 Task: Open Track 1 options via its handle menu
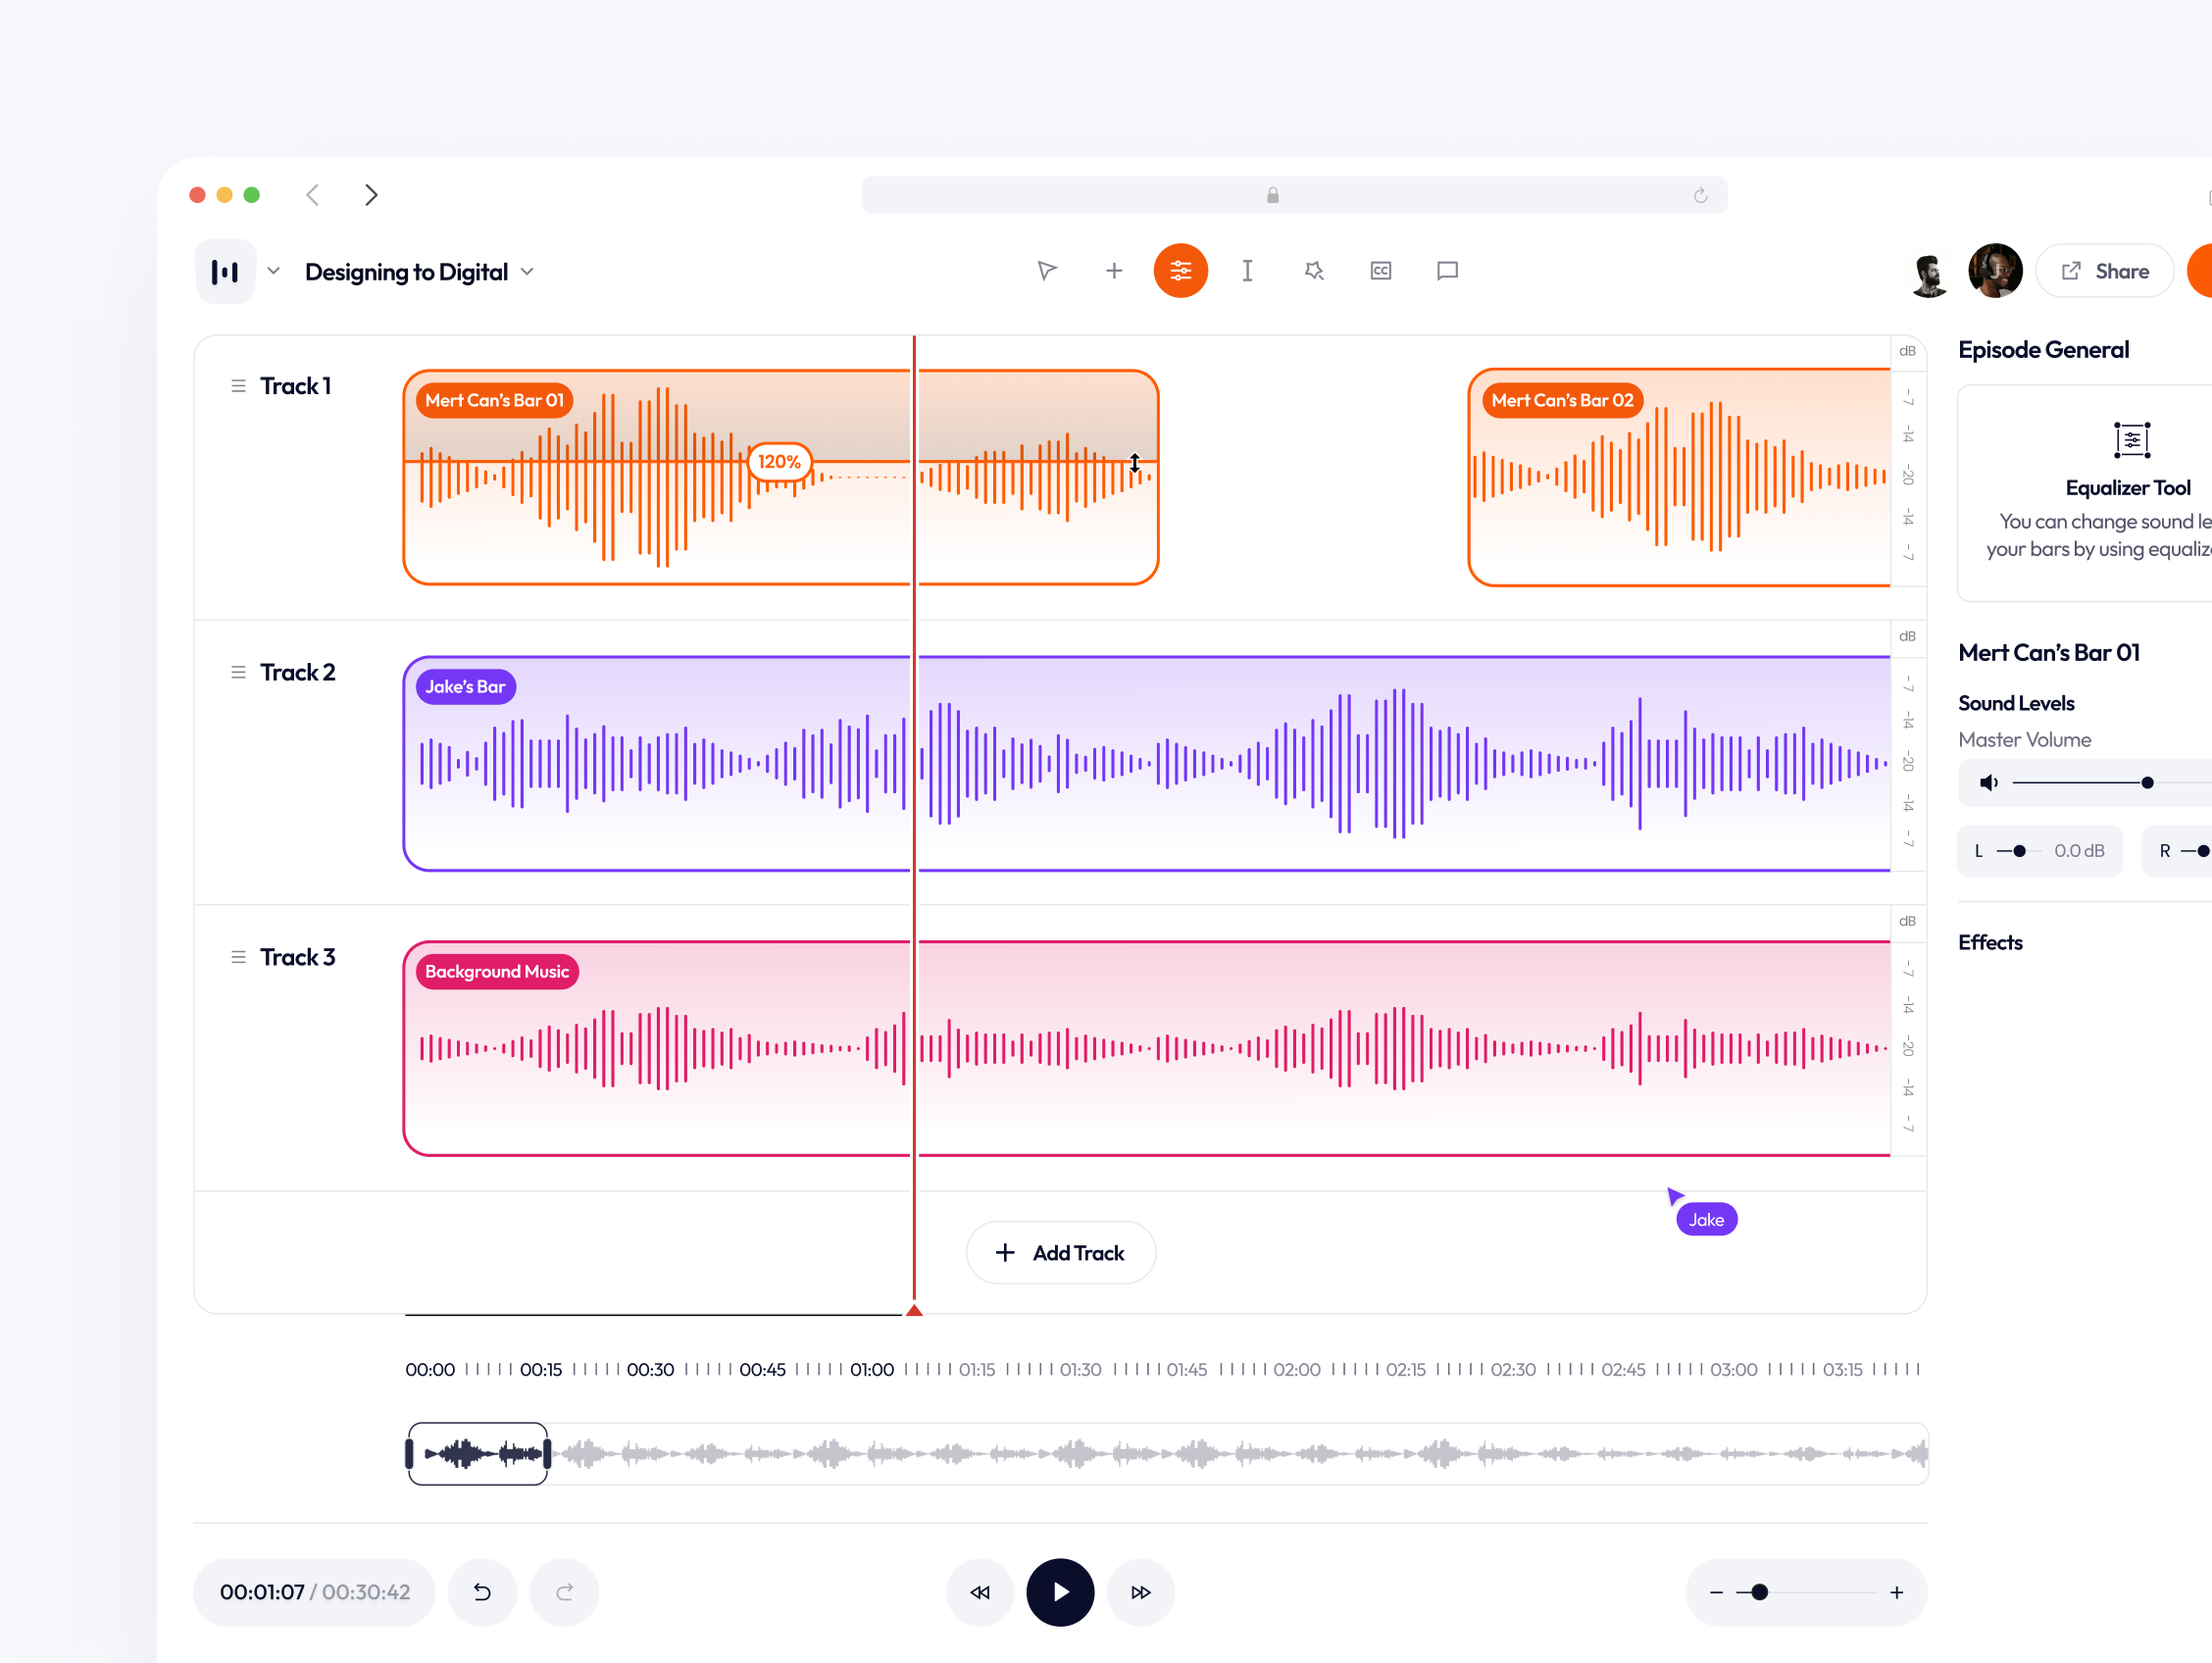[x=238, y=385]
